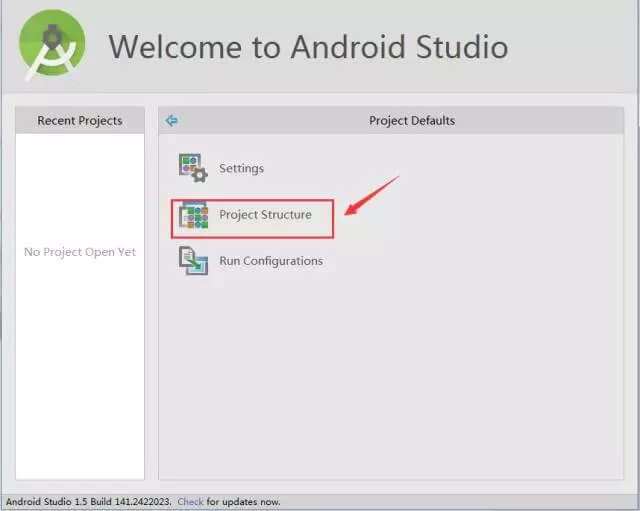640x511 pixels.
Task: Open the Project Structure text entry
Action: click(265, 214)
